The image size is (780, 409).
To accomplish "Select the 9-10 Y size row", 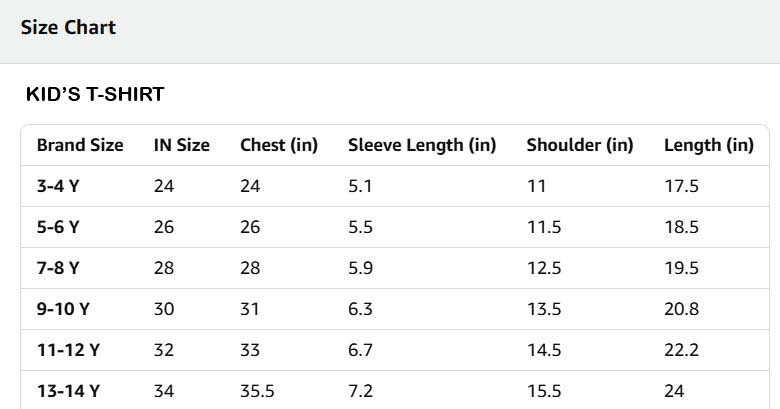I will [395, 309].
